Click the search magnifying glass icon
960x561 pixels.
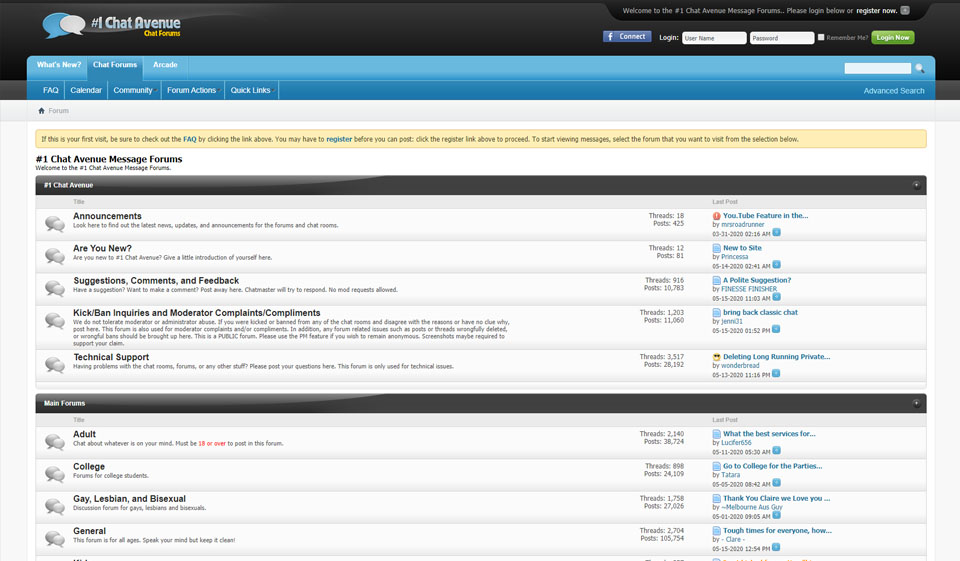[x=920, y=69]
